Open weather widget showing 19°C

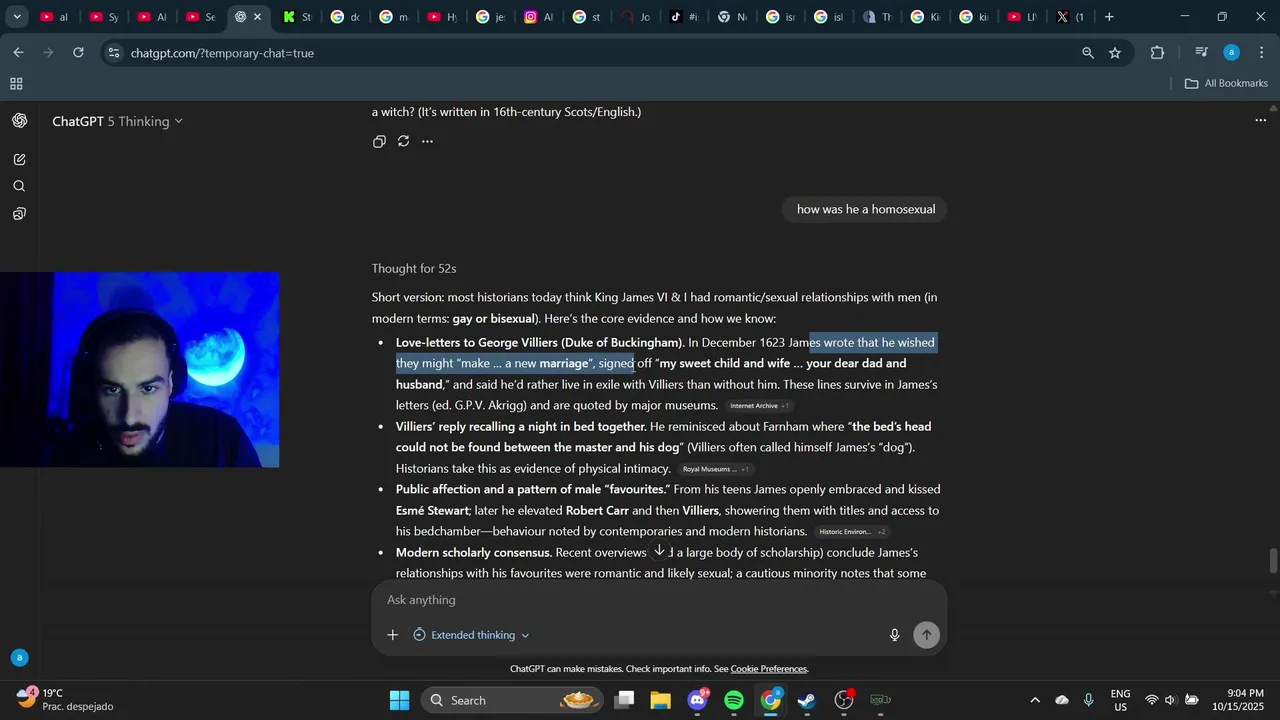pos(65,699)
